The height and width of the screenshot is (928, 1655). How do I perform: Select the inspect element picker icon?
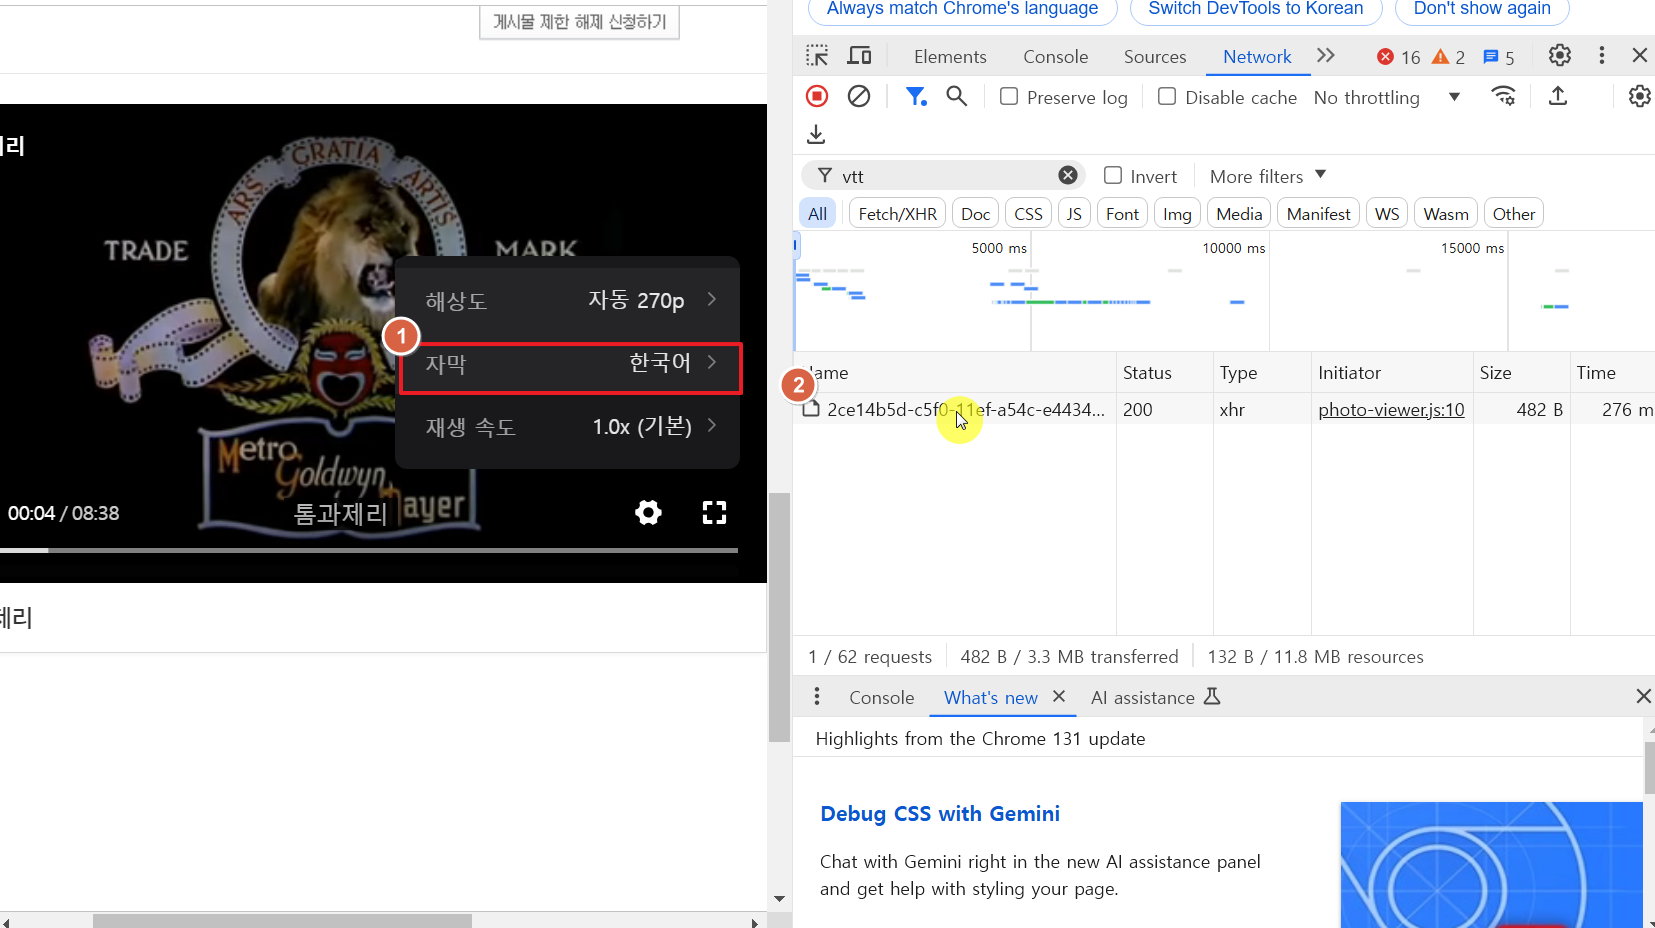817,56
